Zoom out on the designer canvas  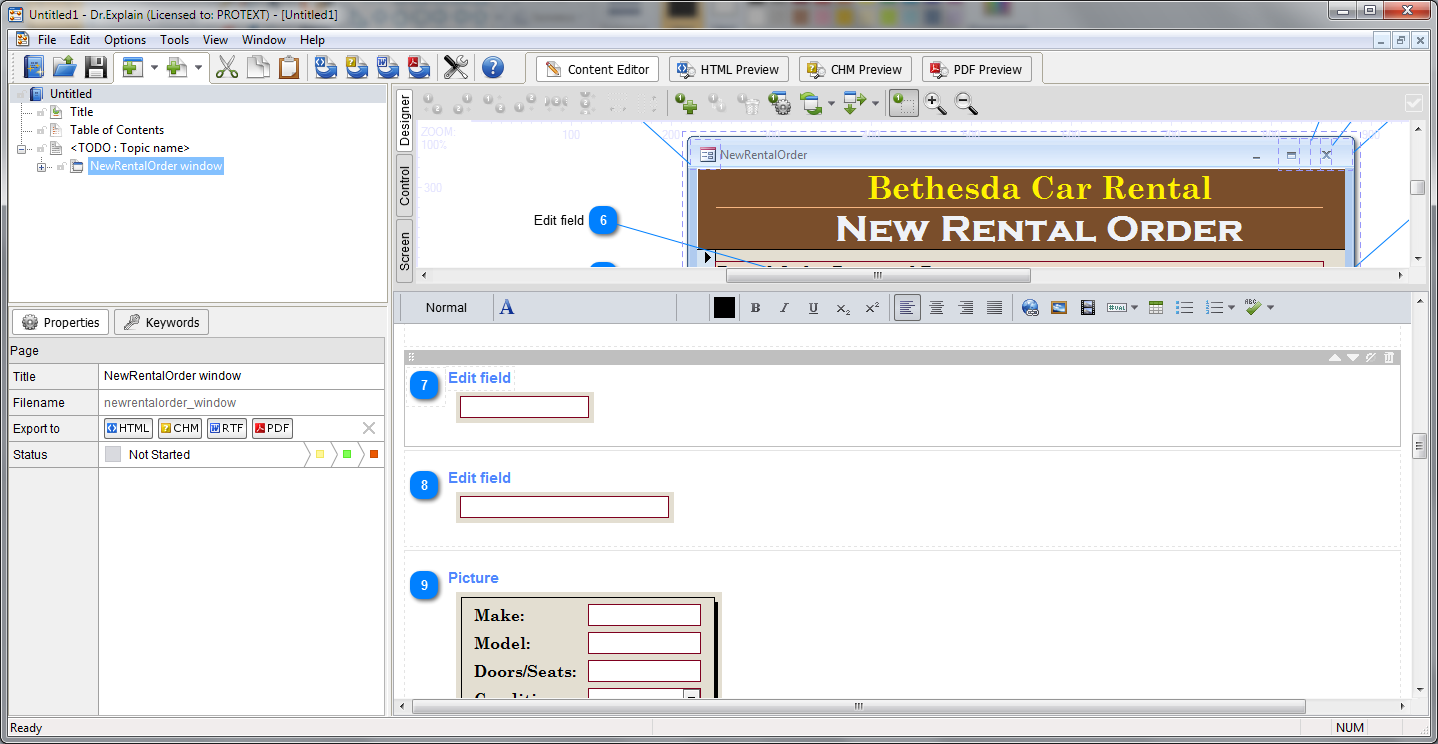point(965,102)
